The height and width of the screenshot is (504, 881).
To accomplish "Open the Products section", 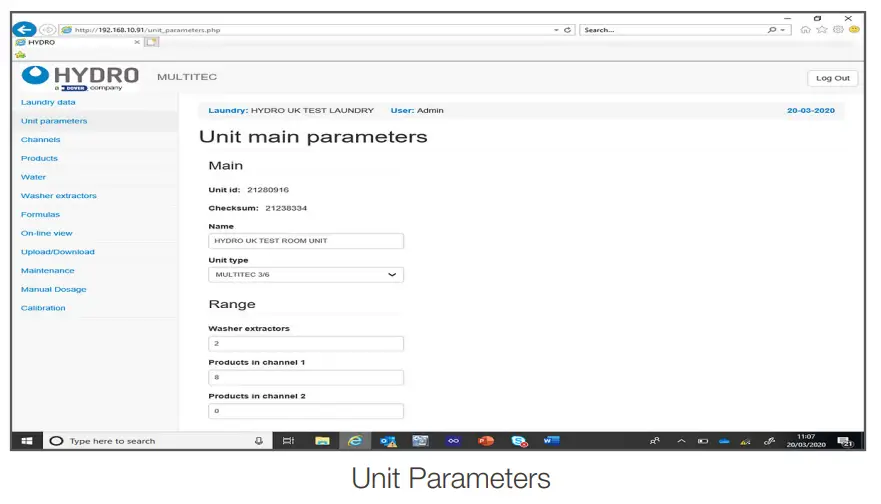I will pyautogui.click(x=39, y=158).
